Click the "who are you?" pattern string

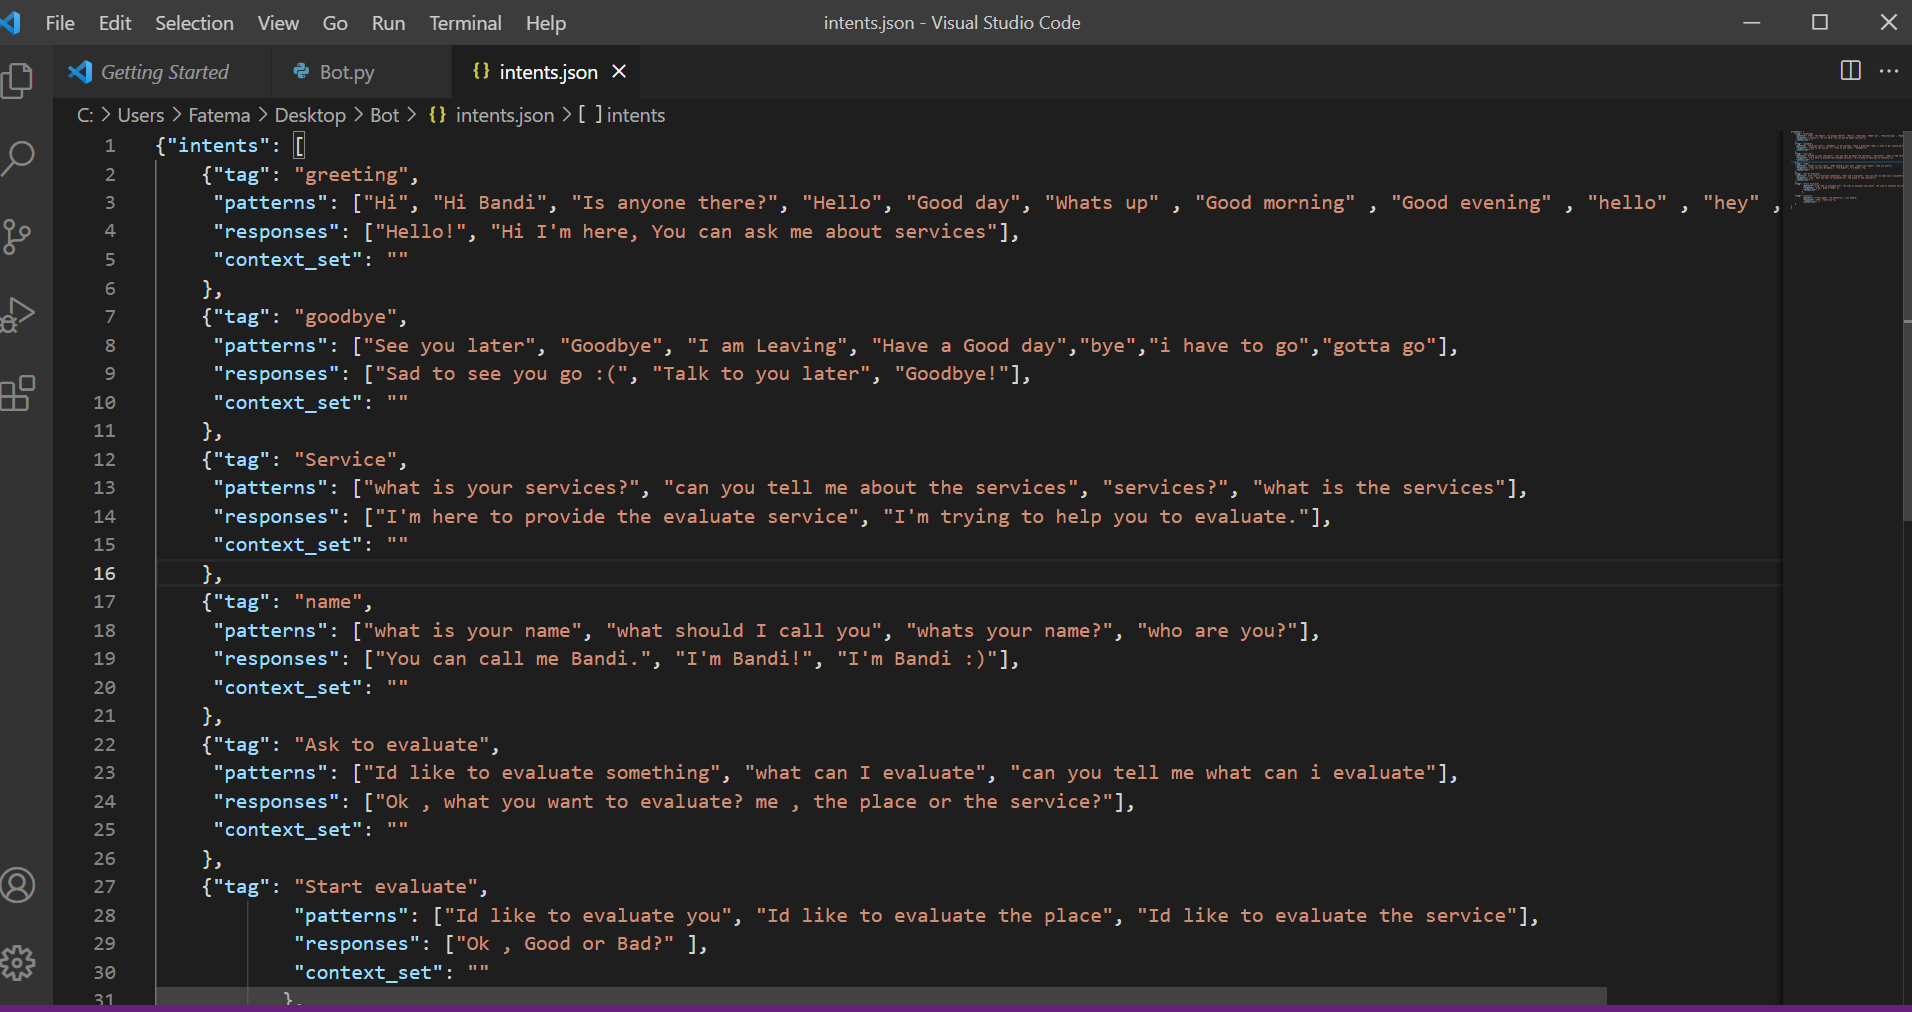(1217, 631)
